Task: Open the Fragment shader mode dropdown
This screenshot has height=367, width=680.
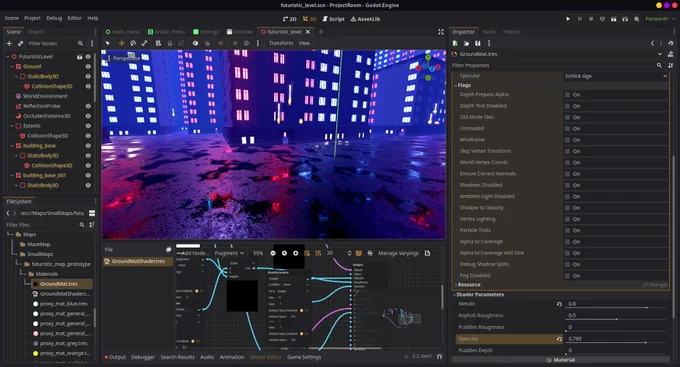Action: pyautogui.click(x=229, y=253)
